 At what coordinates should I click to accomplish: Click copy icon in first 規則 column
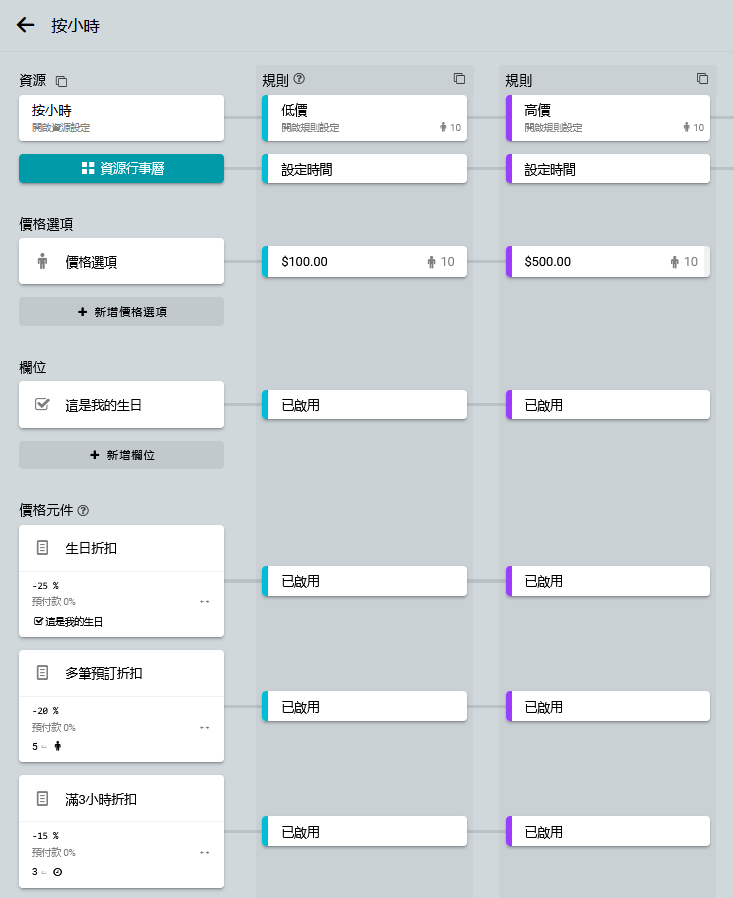click(x=459, y=79)
